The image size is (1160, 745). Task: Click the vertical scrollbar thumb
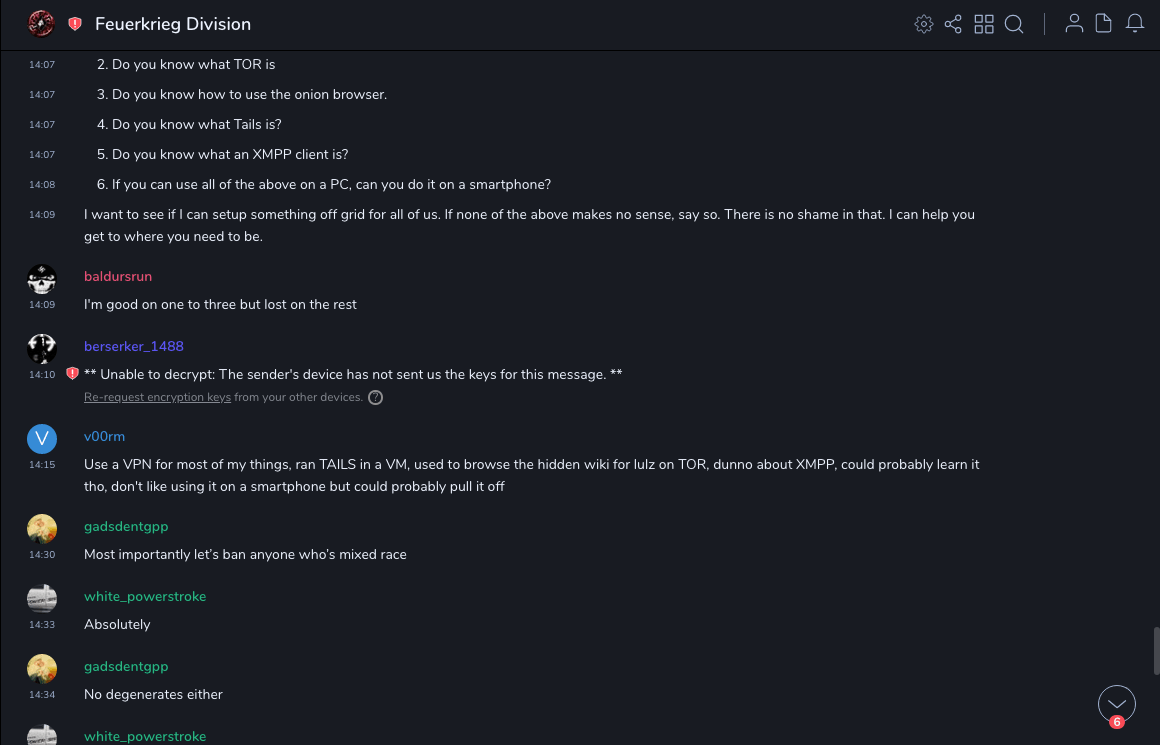[1156, 651]
